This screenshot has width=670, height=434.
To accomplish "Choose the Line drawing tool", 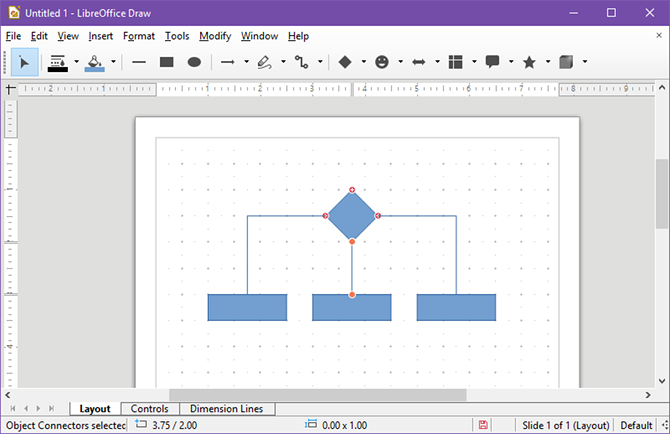I will pos(139,62).
